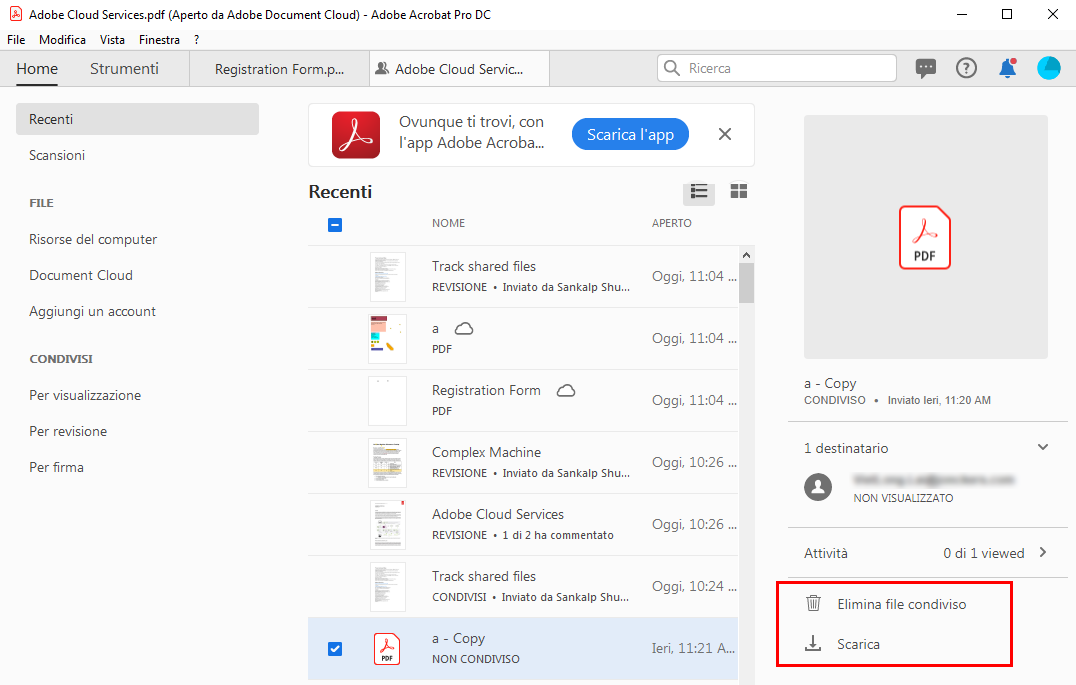
Task: Toggle the select-all checkbox in list header
Action: coord(335,224)
